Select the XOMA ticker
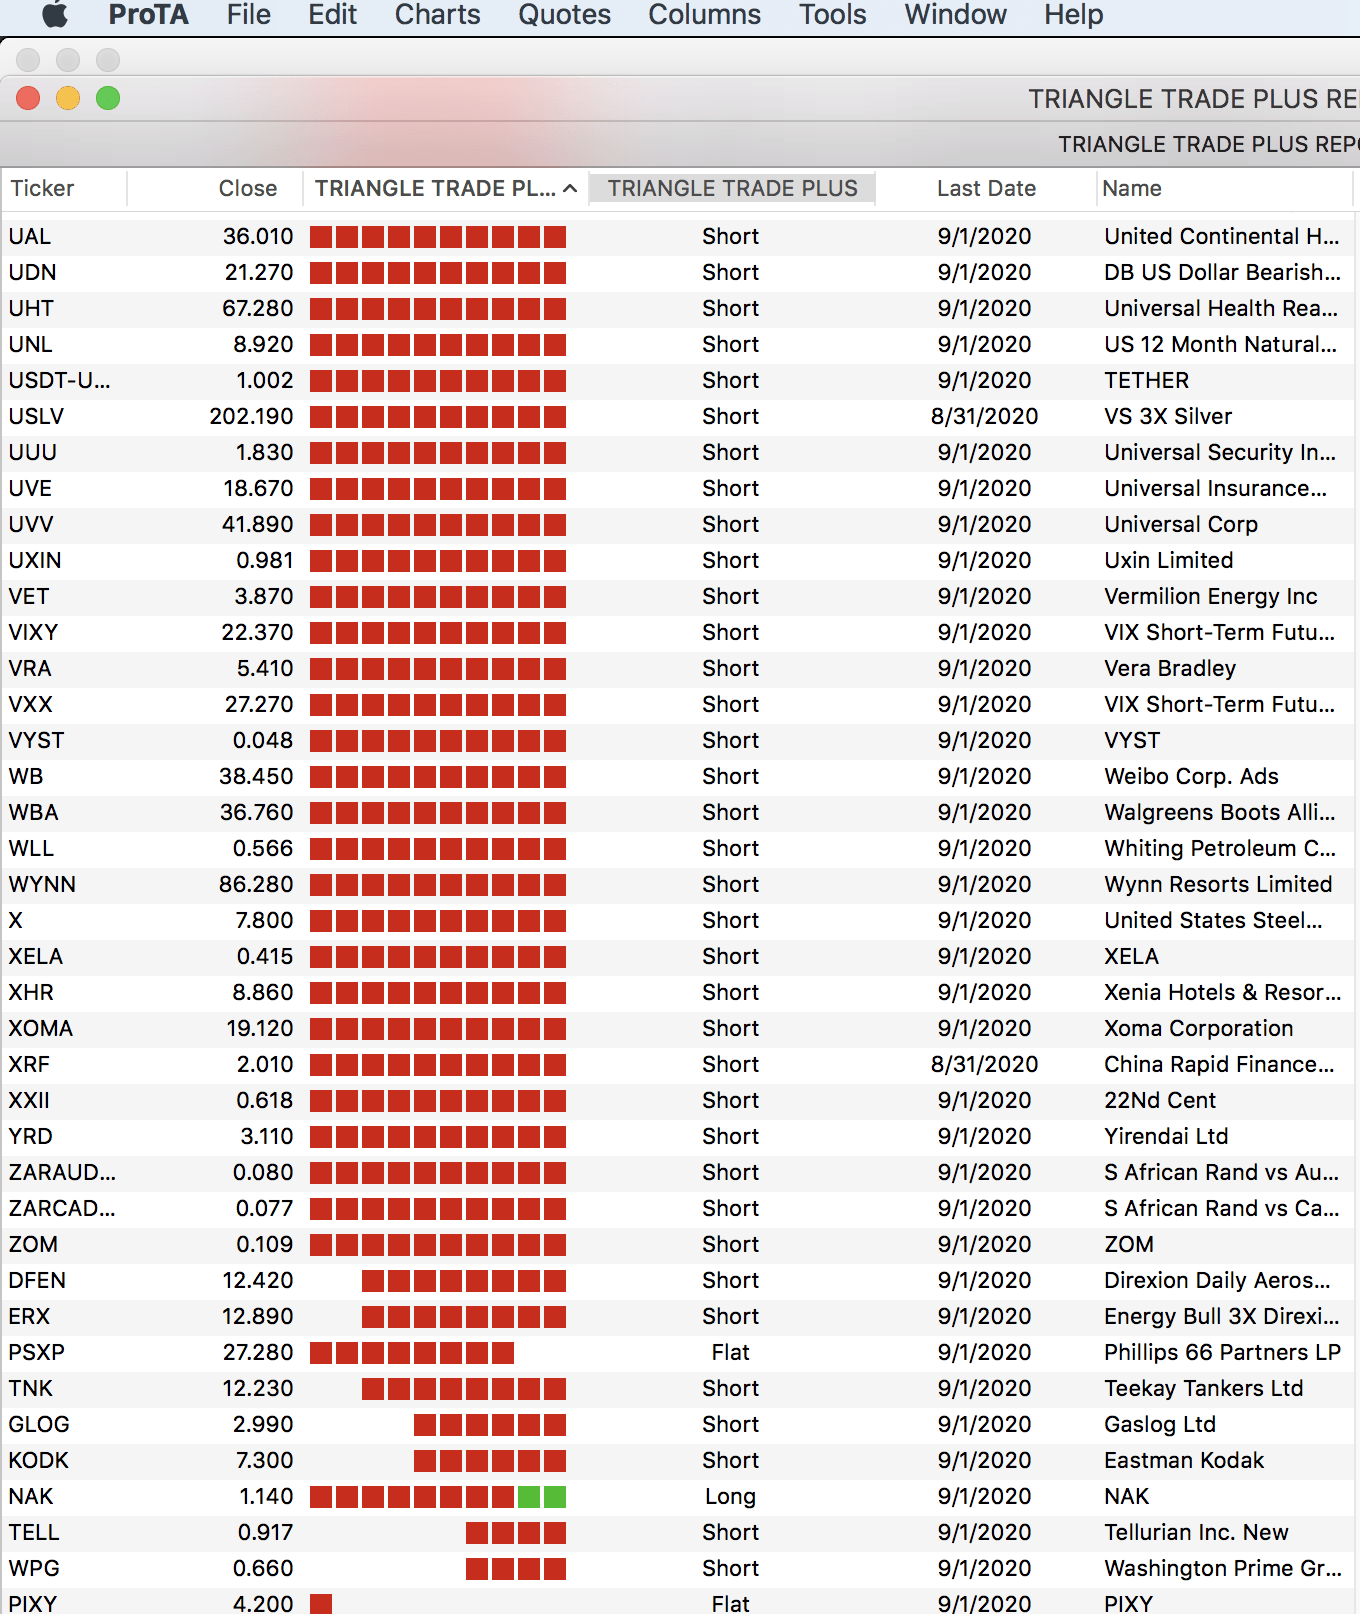The width and height of the screenshot is (1360, 1614). click(x=41, y=1028)
